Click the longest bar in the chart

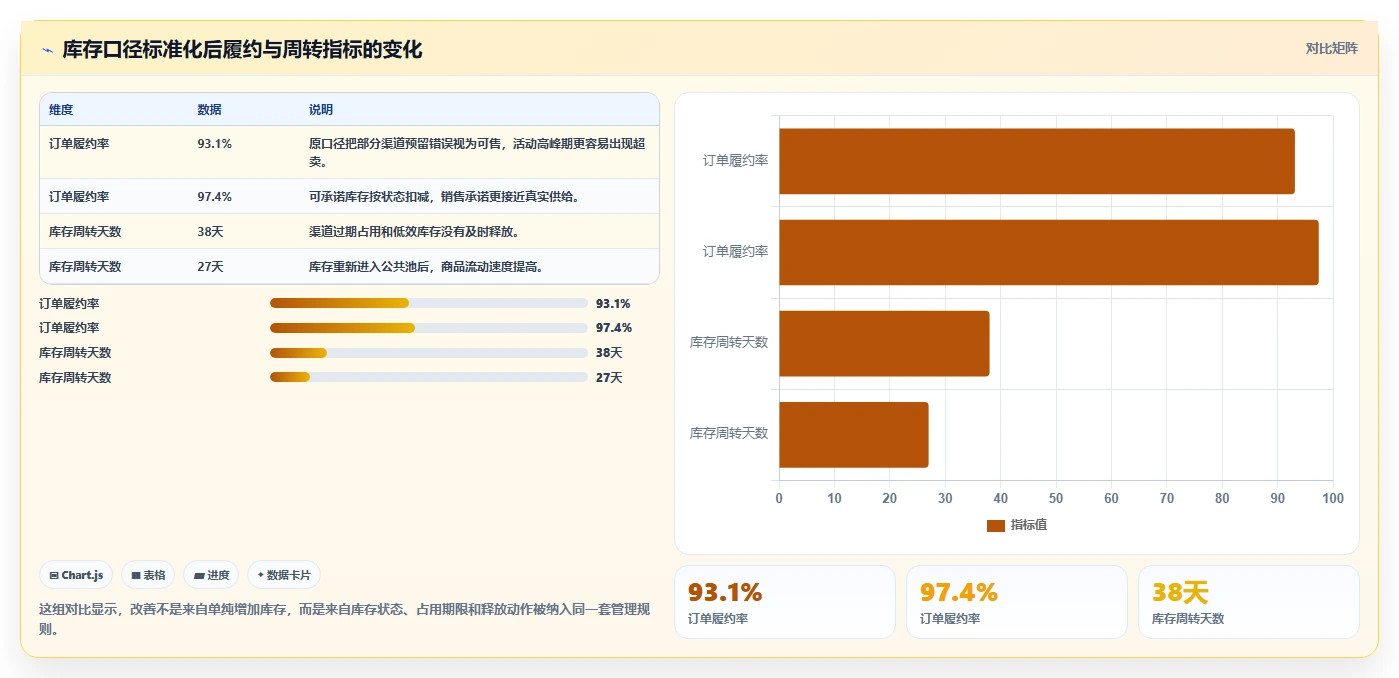tap(1049, 252)
